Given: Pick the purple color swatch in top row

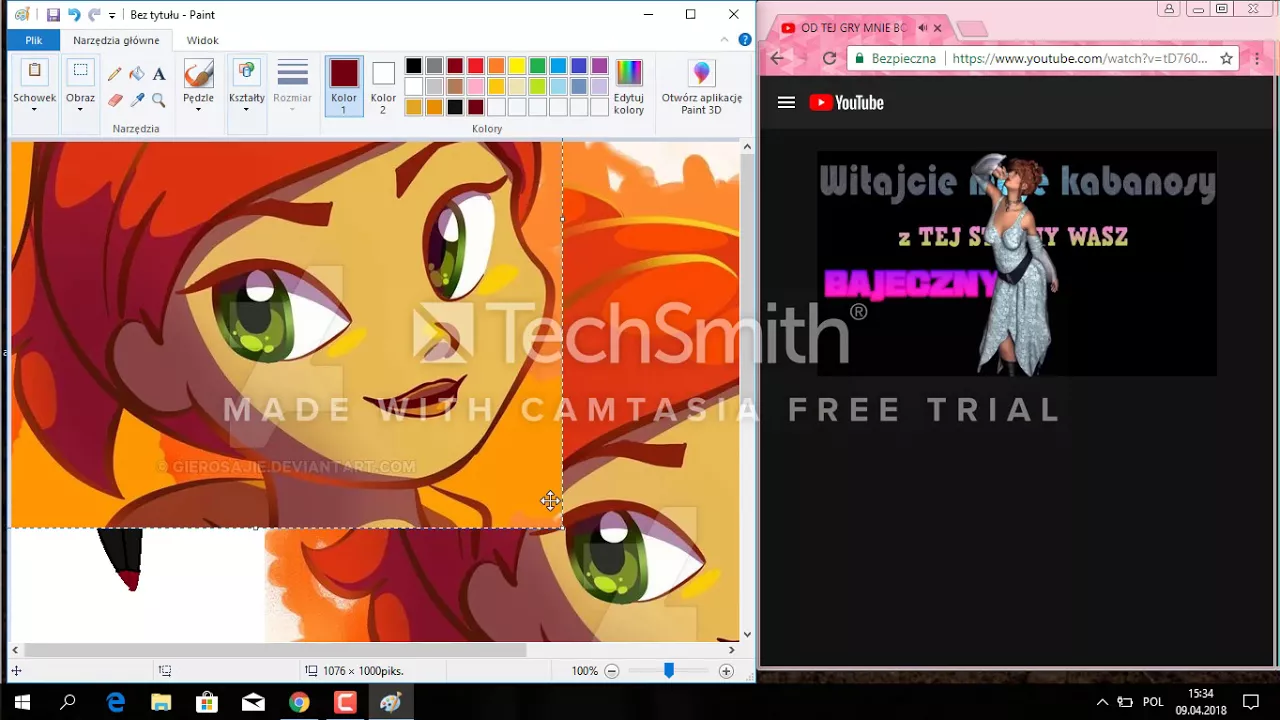Looking at the screenshot, I should pyautogui.click(x=599, y=66).
